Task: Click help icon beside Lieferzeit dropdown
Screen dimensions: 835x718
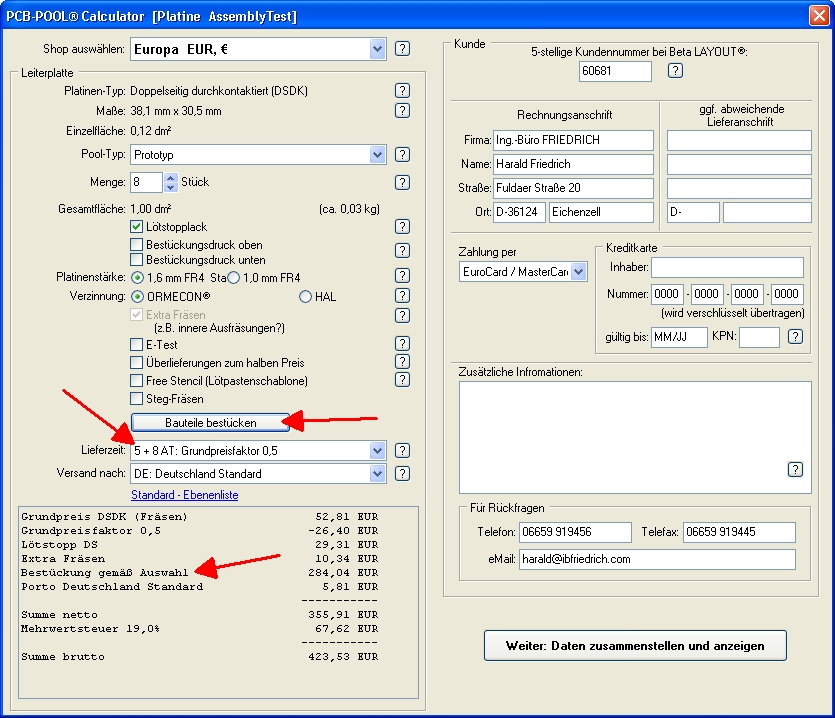Action: [x=402, y=451]
